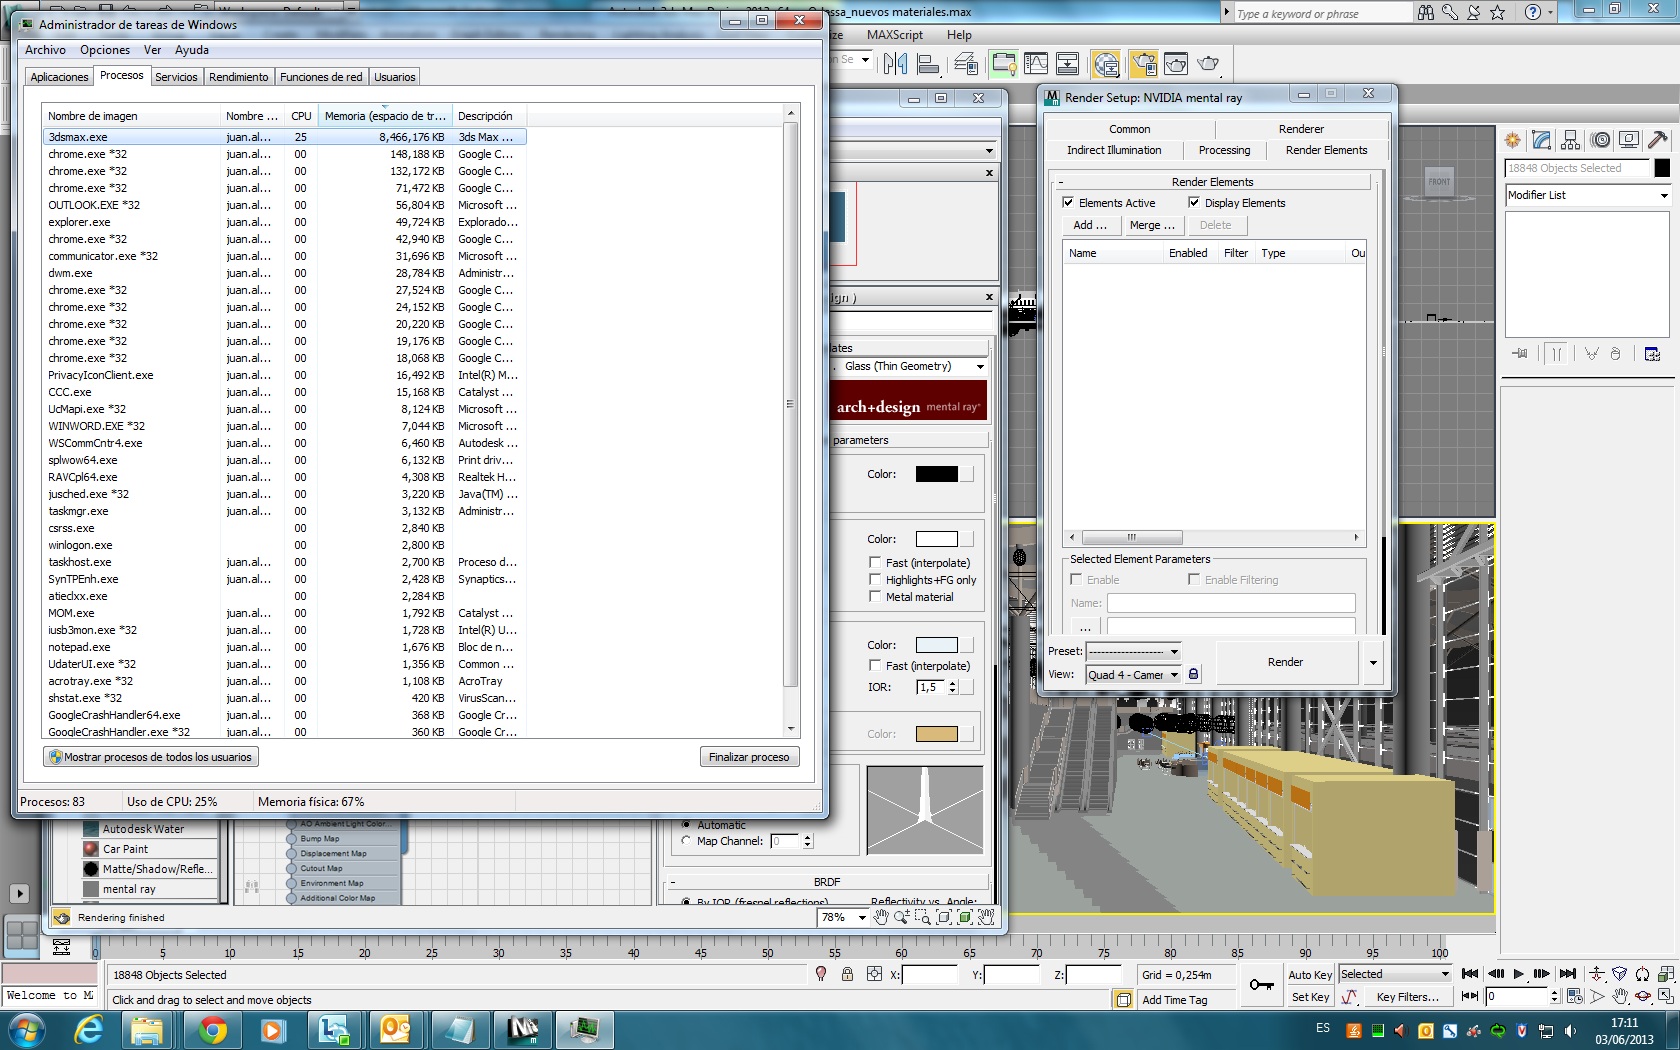1680x1050 pixels.
Task: Open Google Chrome from the taskbar
Action: pos(212,1029)
